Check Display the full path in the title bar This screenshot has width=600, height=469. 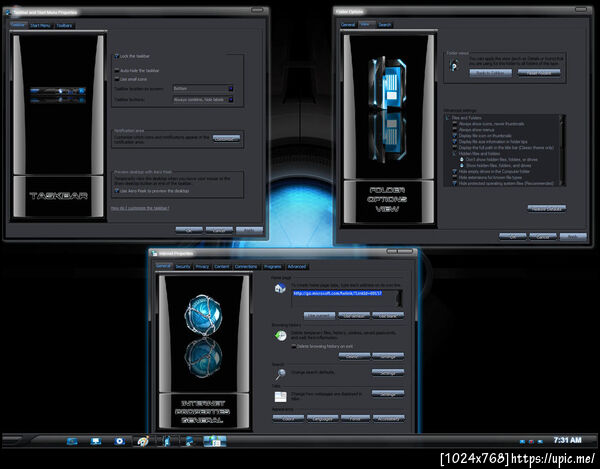point(455,148)
